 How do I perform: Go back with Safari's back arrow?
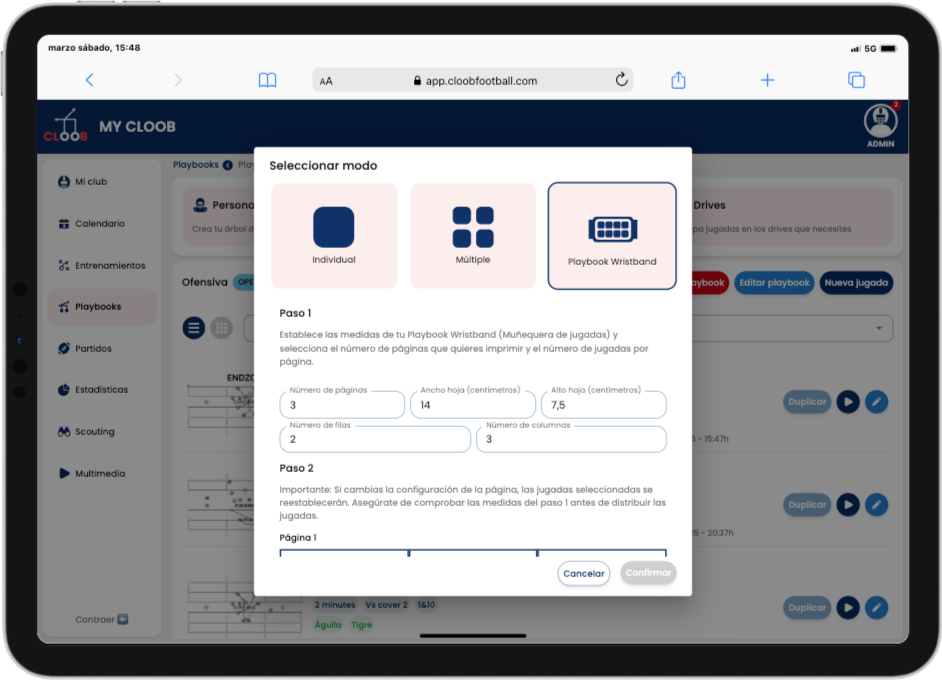click(89, 80)
